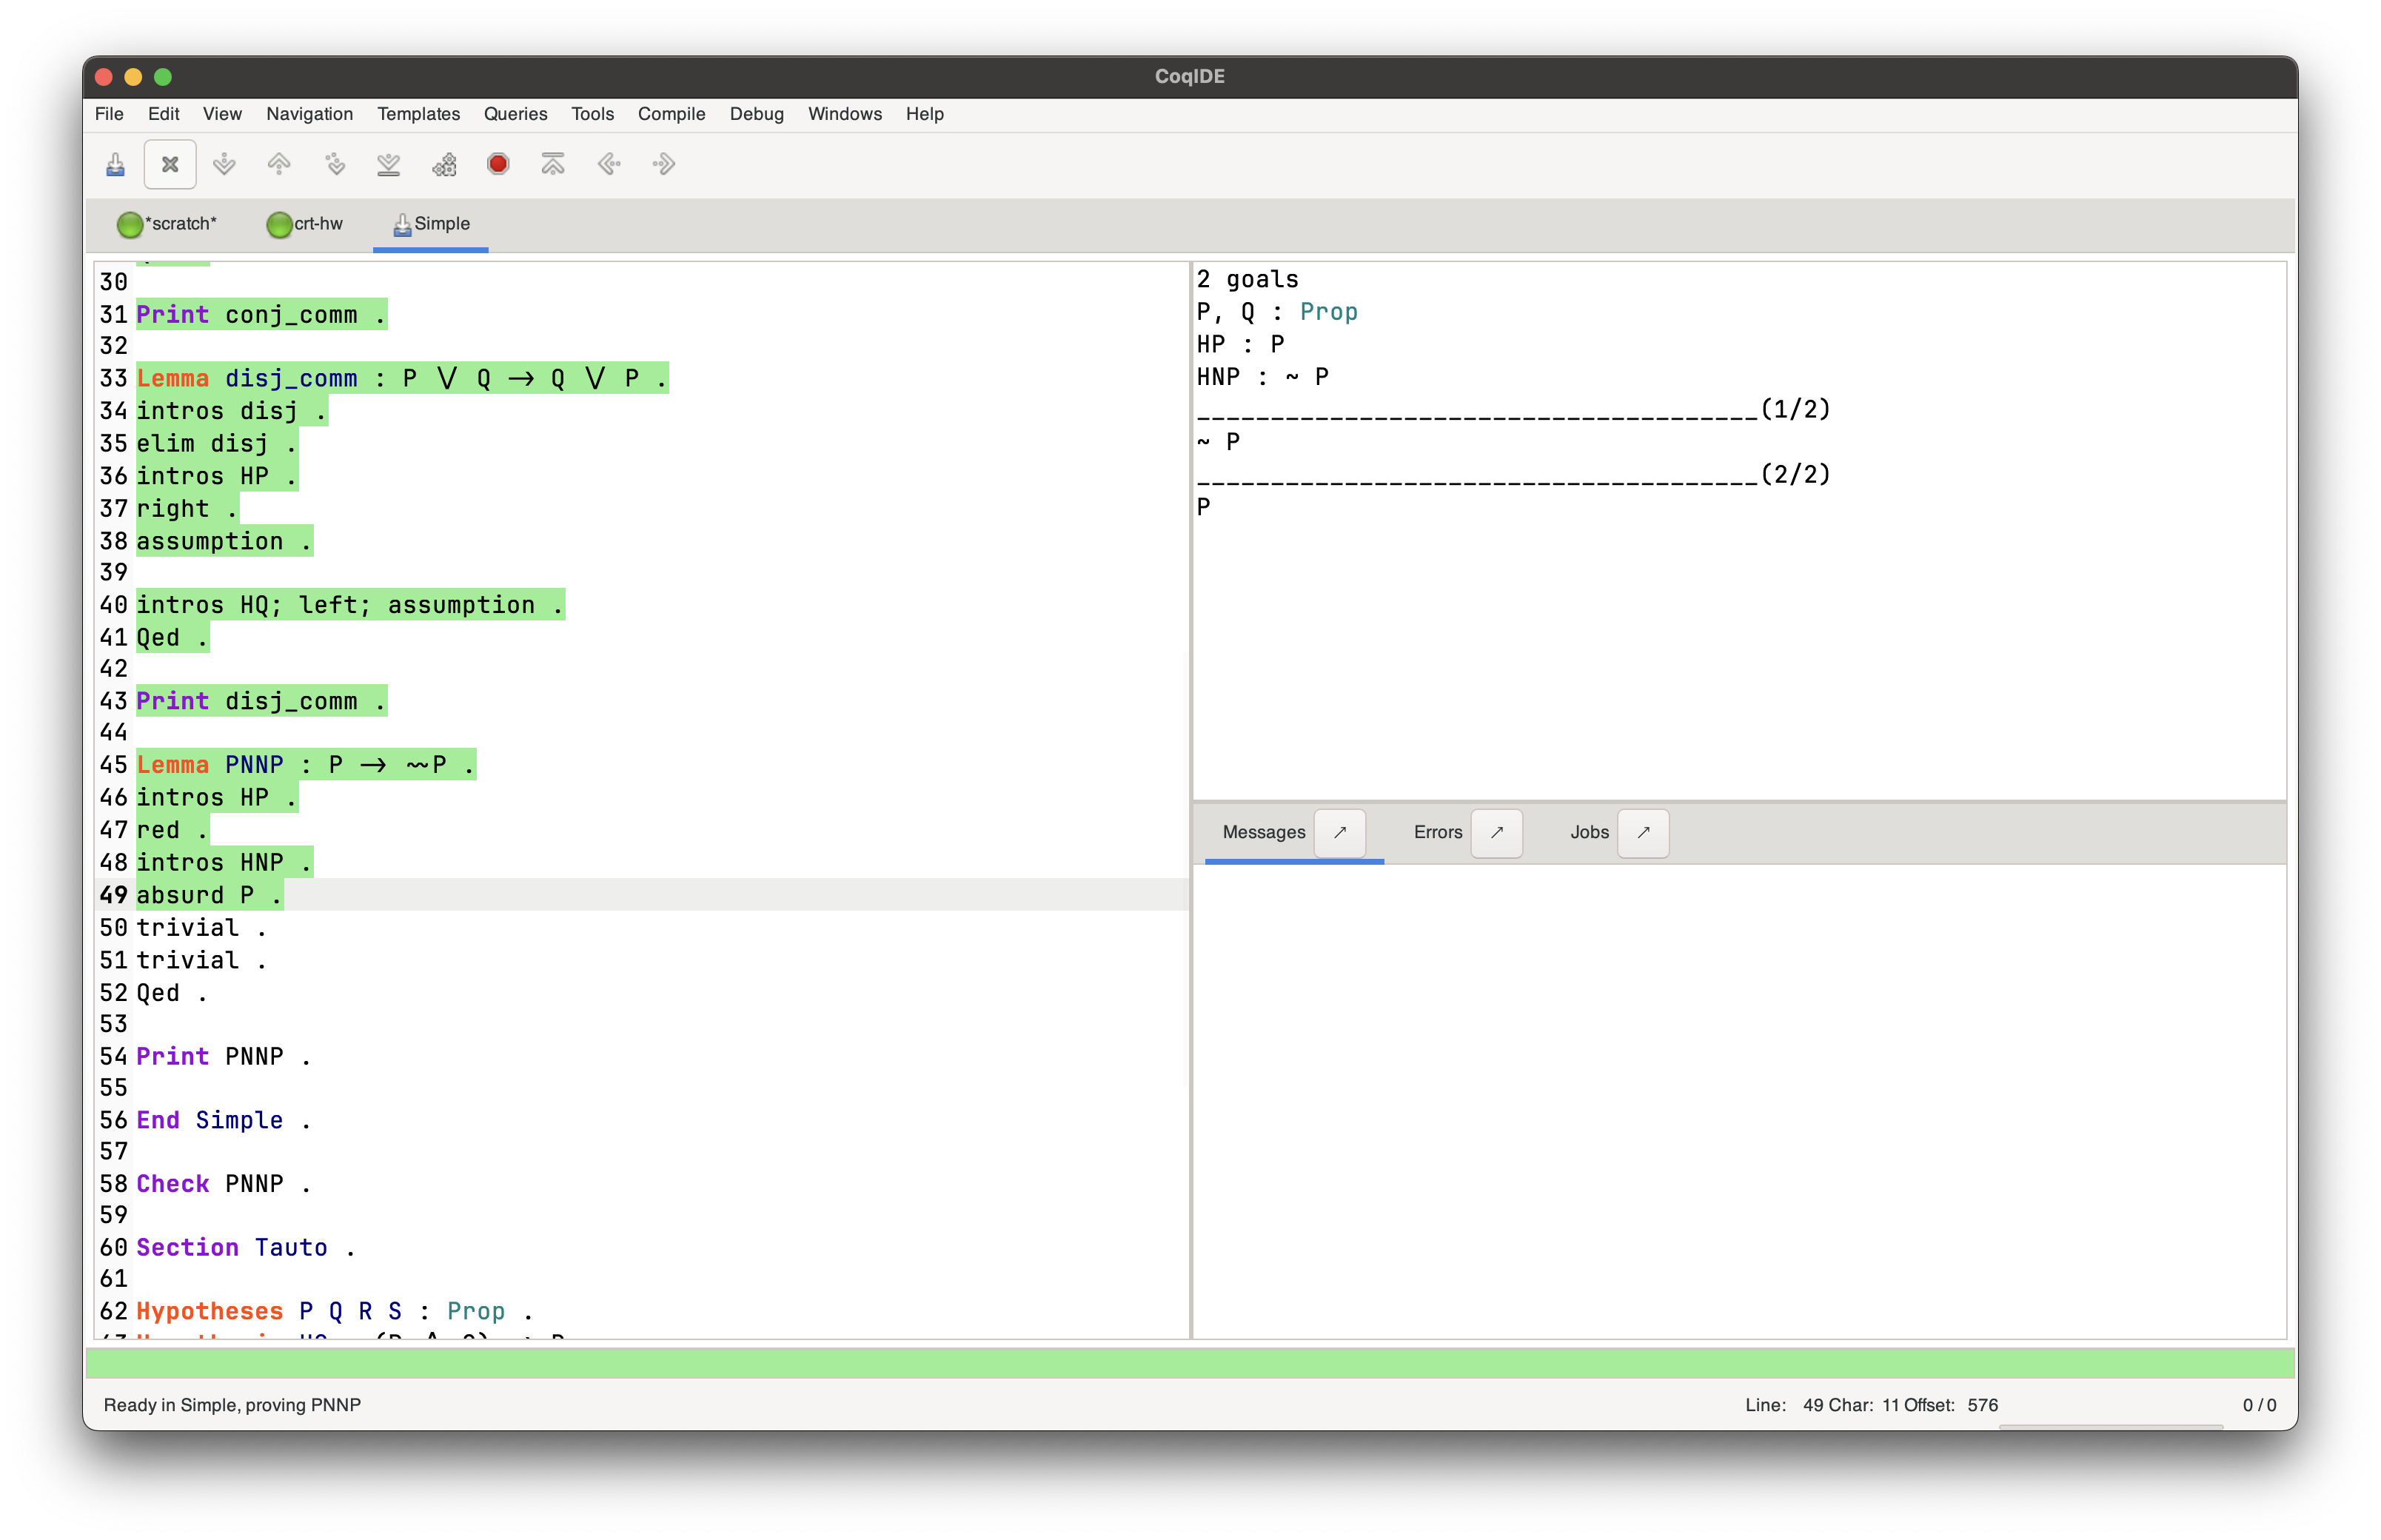Click 'Hypotheses P Q R S : Prop' line
The image size is (2381, 1540).
(334, 1311)
